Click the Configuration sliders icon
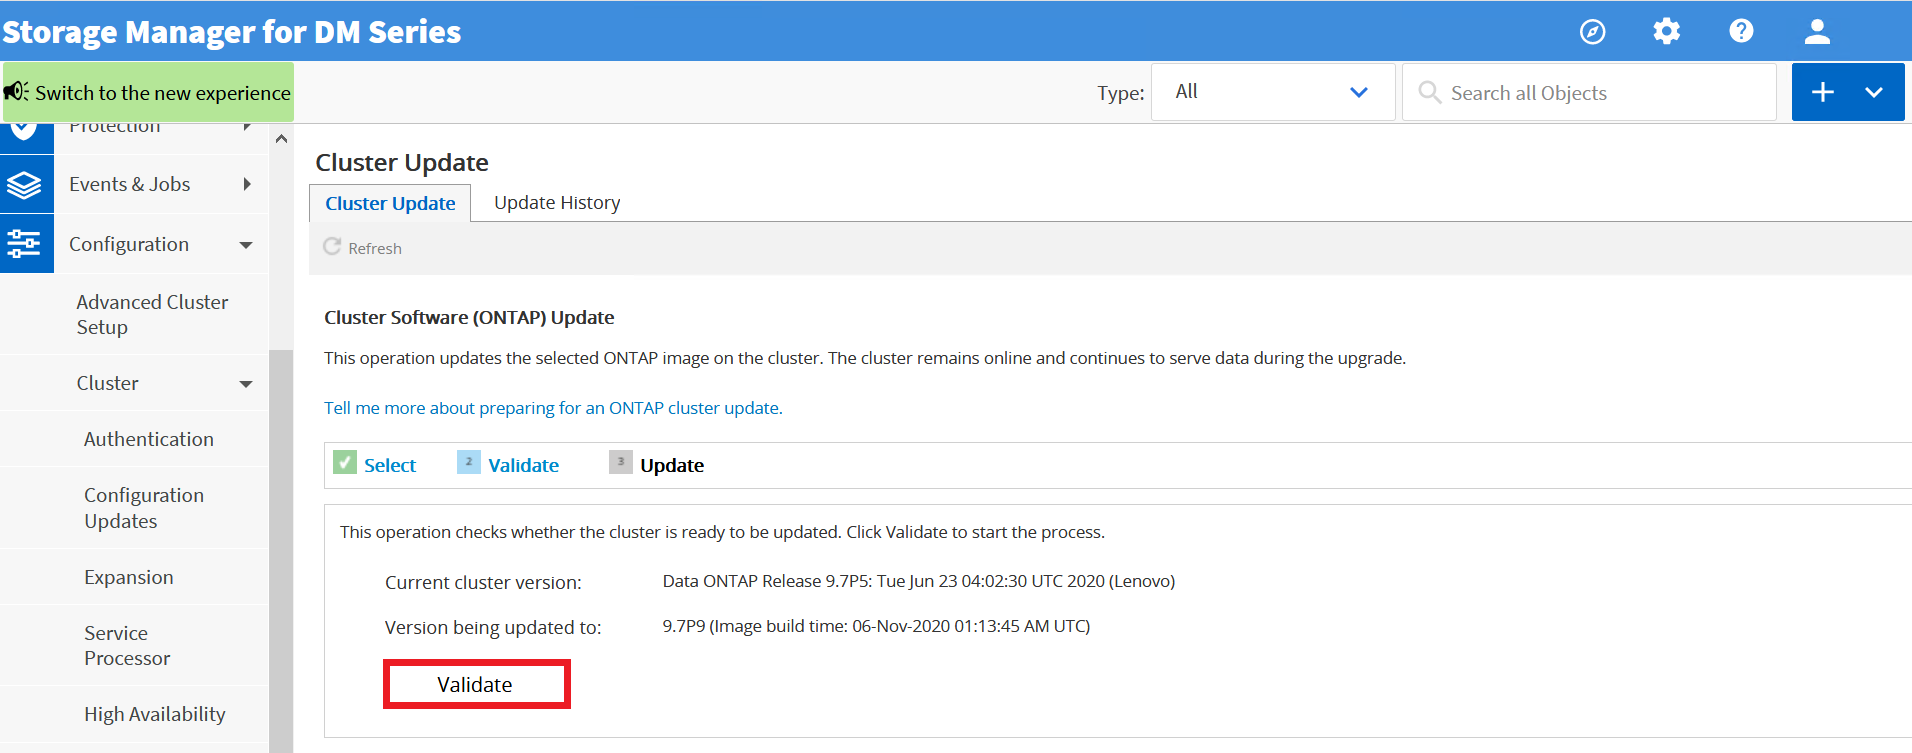The height and width of the screenshot is (753, 1912). [x=24, y=243]
